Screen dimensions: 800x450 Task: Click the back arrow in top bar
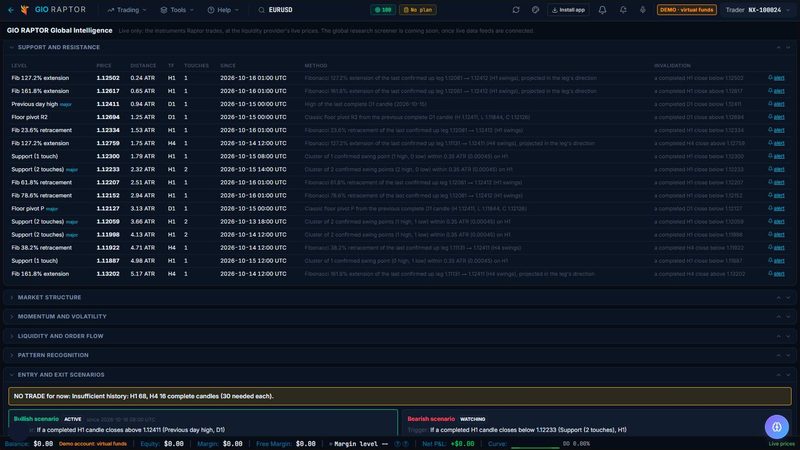(11, 10)
